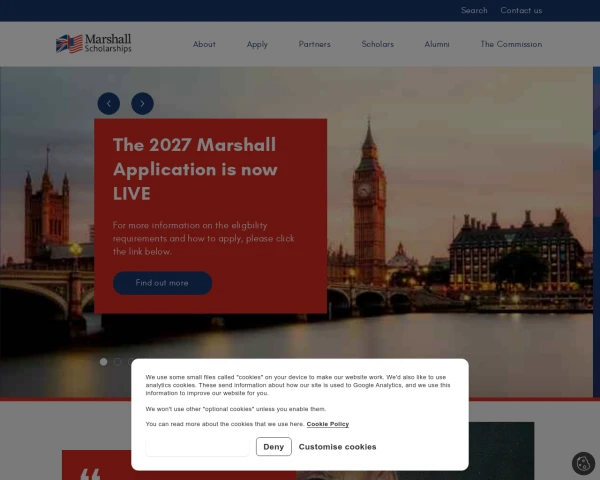The width and height of the screenshot is (600, 480).
Task: Click Customise cookies
Action: pos(338,447)
